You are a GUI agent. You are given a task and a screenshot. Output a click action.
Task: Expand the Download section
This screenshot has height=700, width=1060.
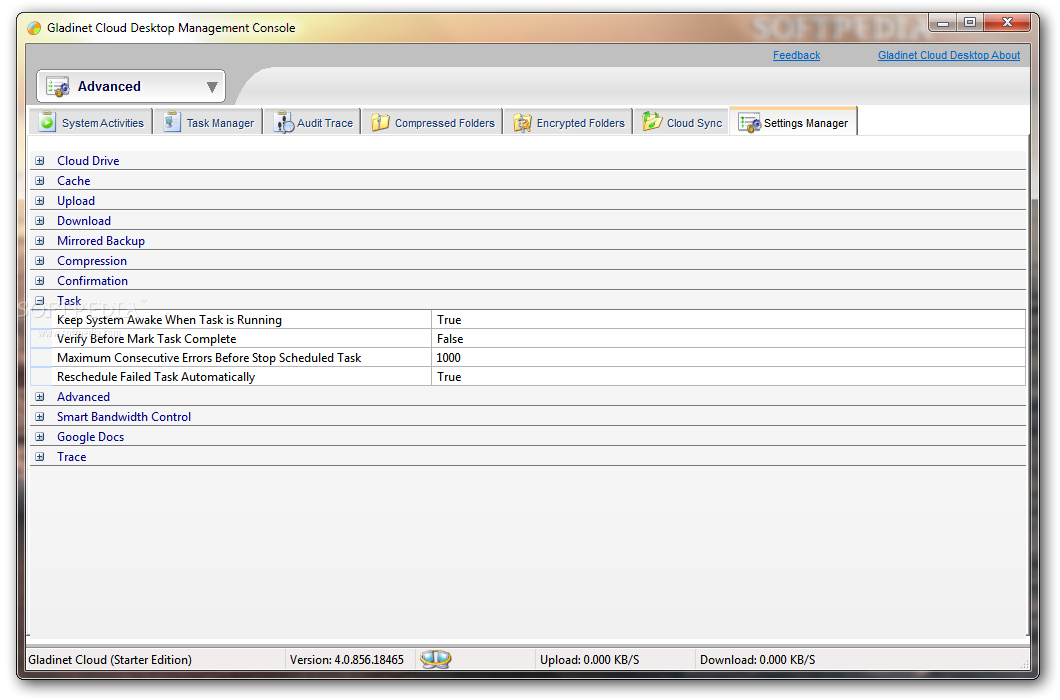[40, 221]
